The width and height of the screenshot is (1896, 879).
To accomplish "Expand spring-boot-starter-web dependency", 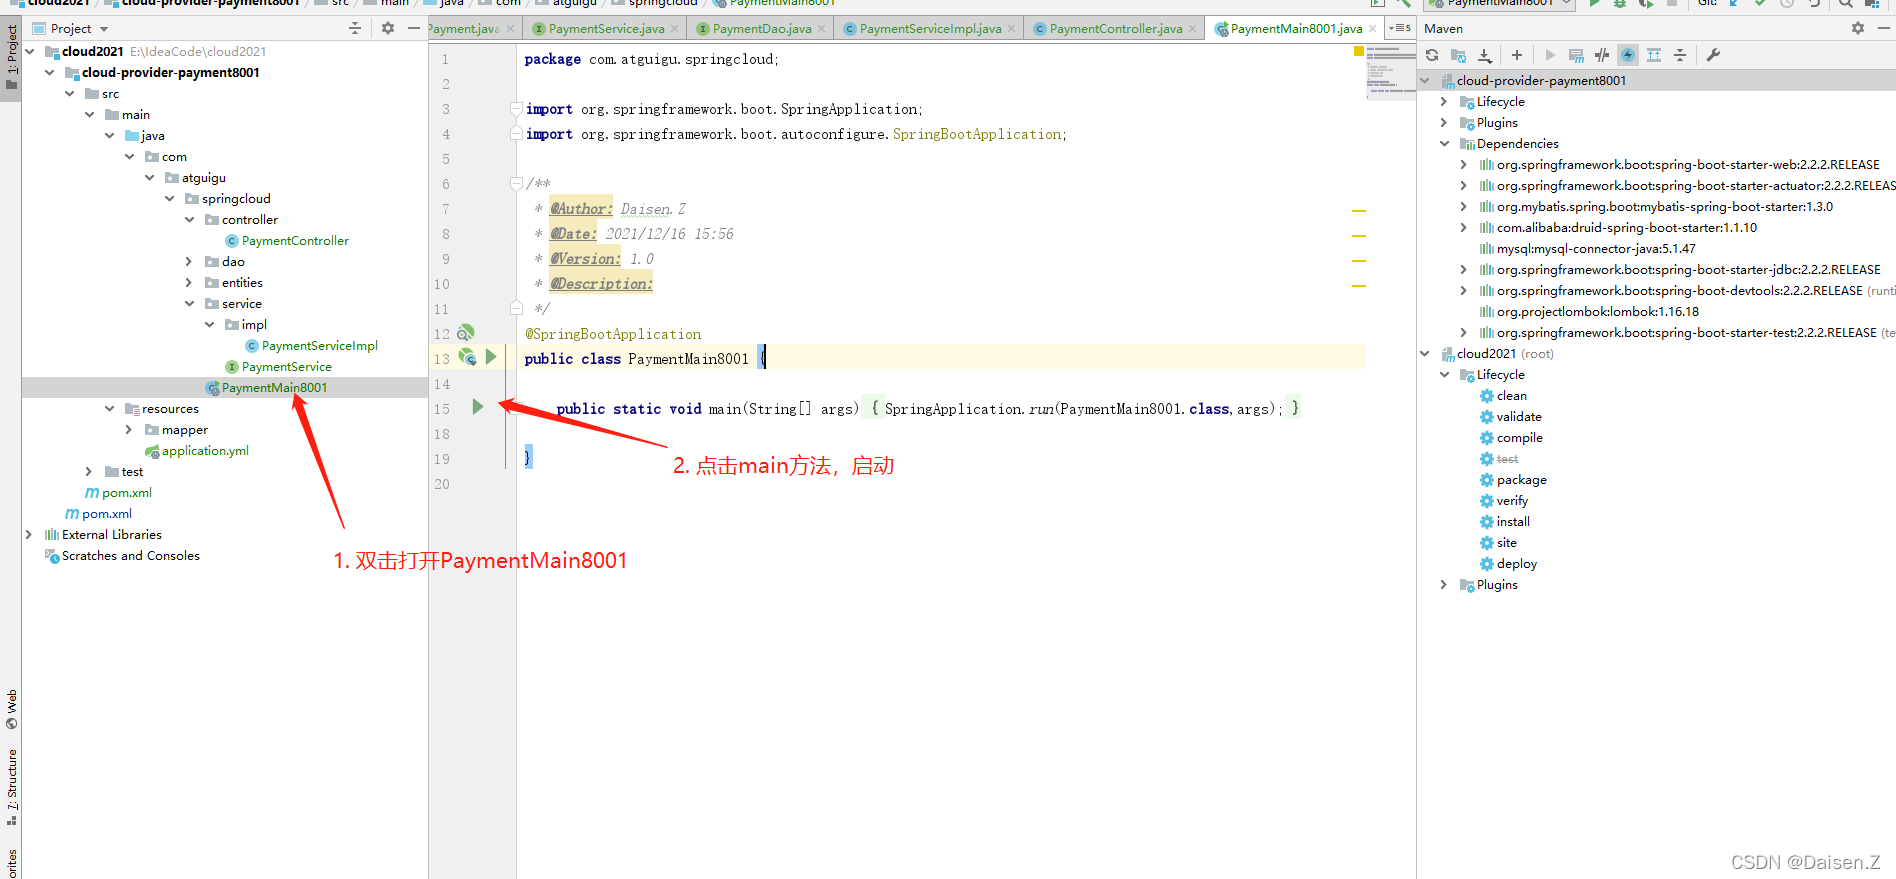I will click(1464, 164).
